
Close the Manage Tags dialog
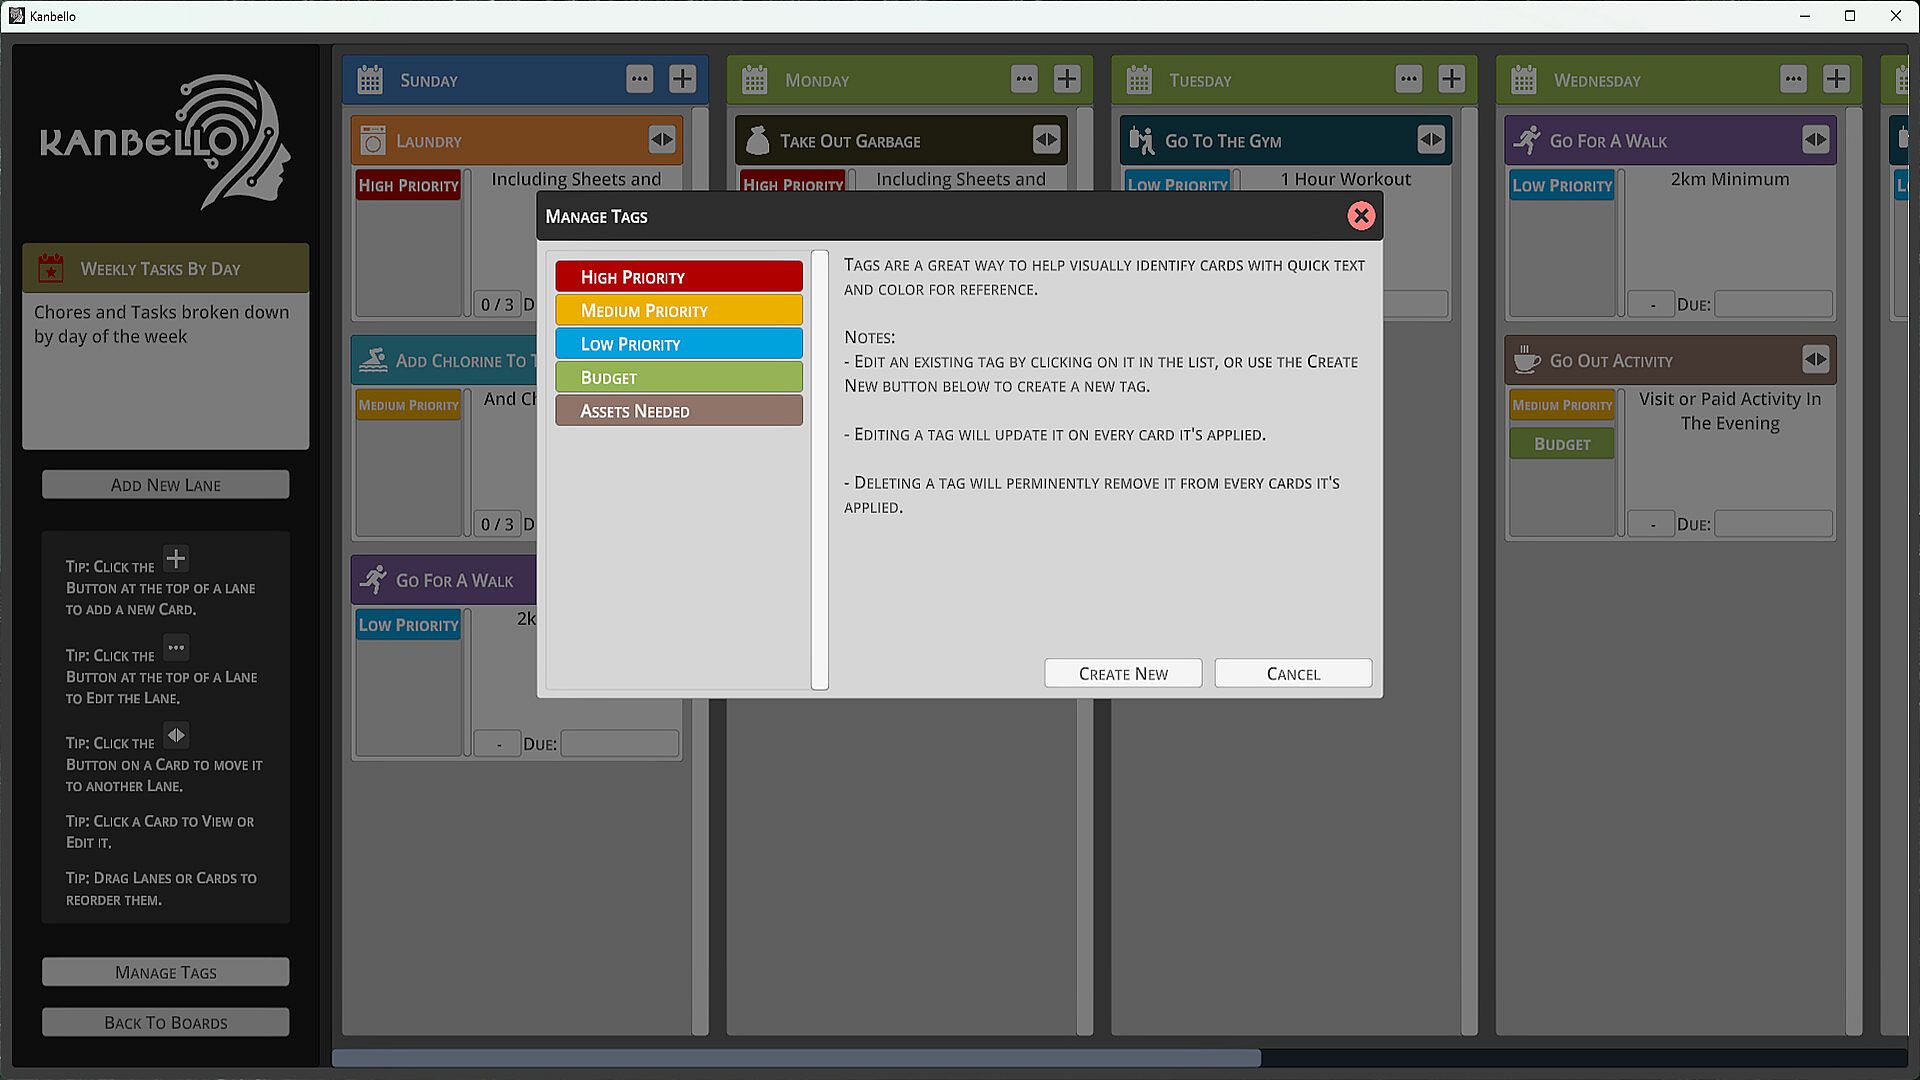(1361, 216)
